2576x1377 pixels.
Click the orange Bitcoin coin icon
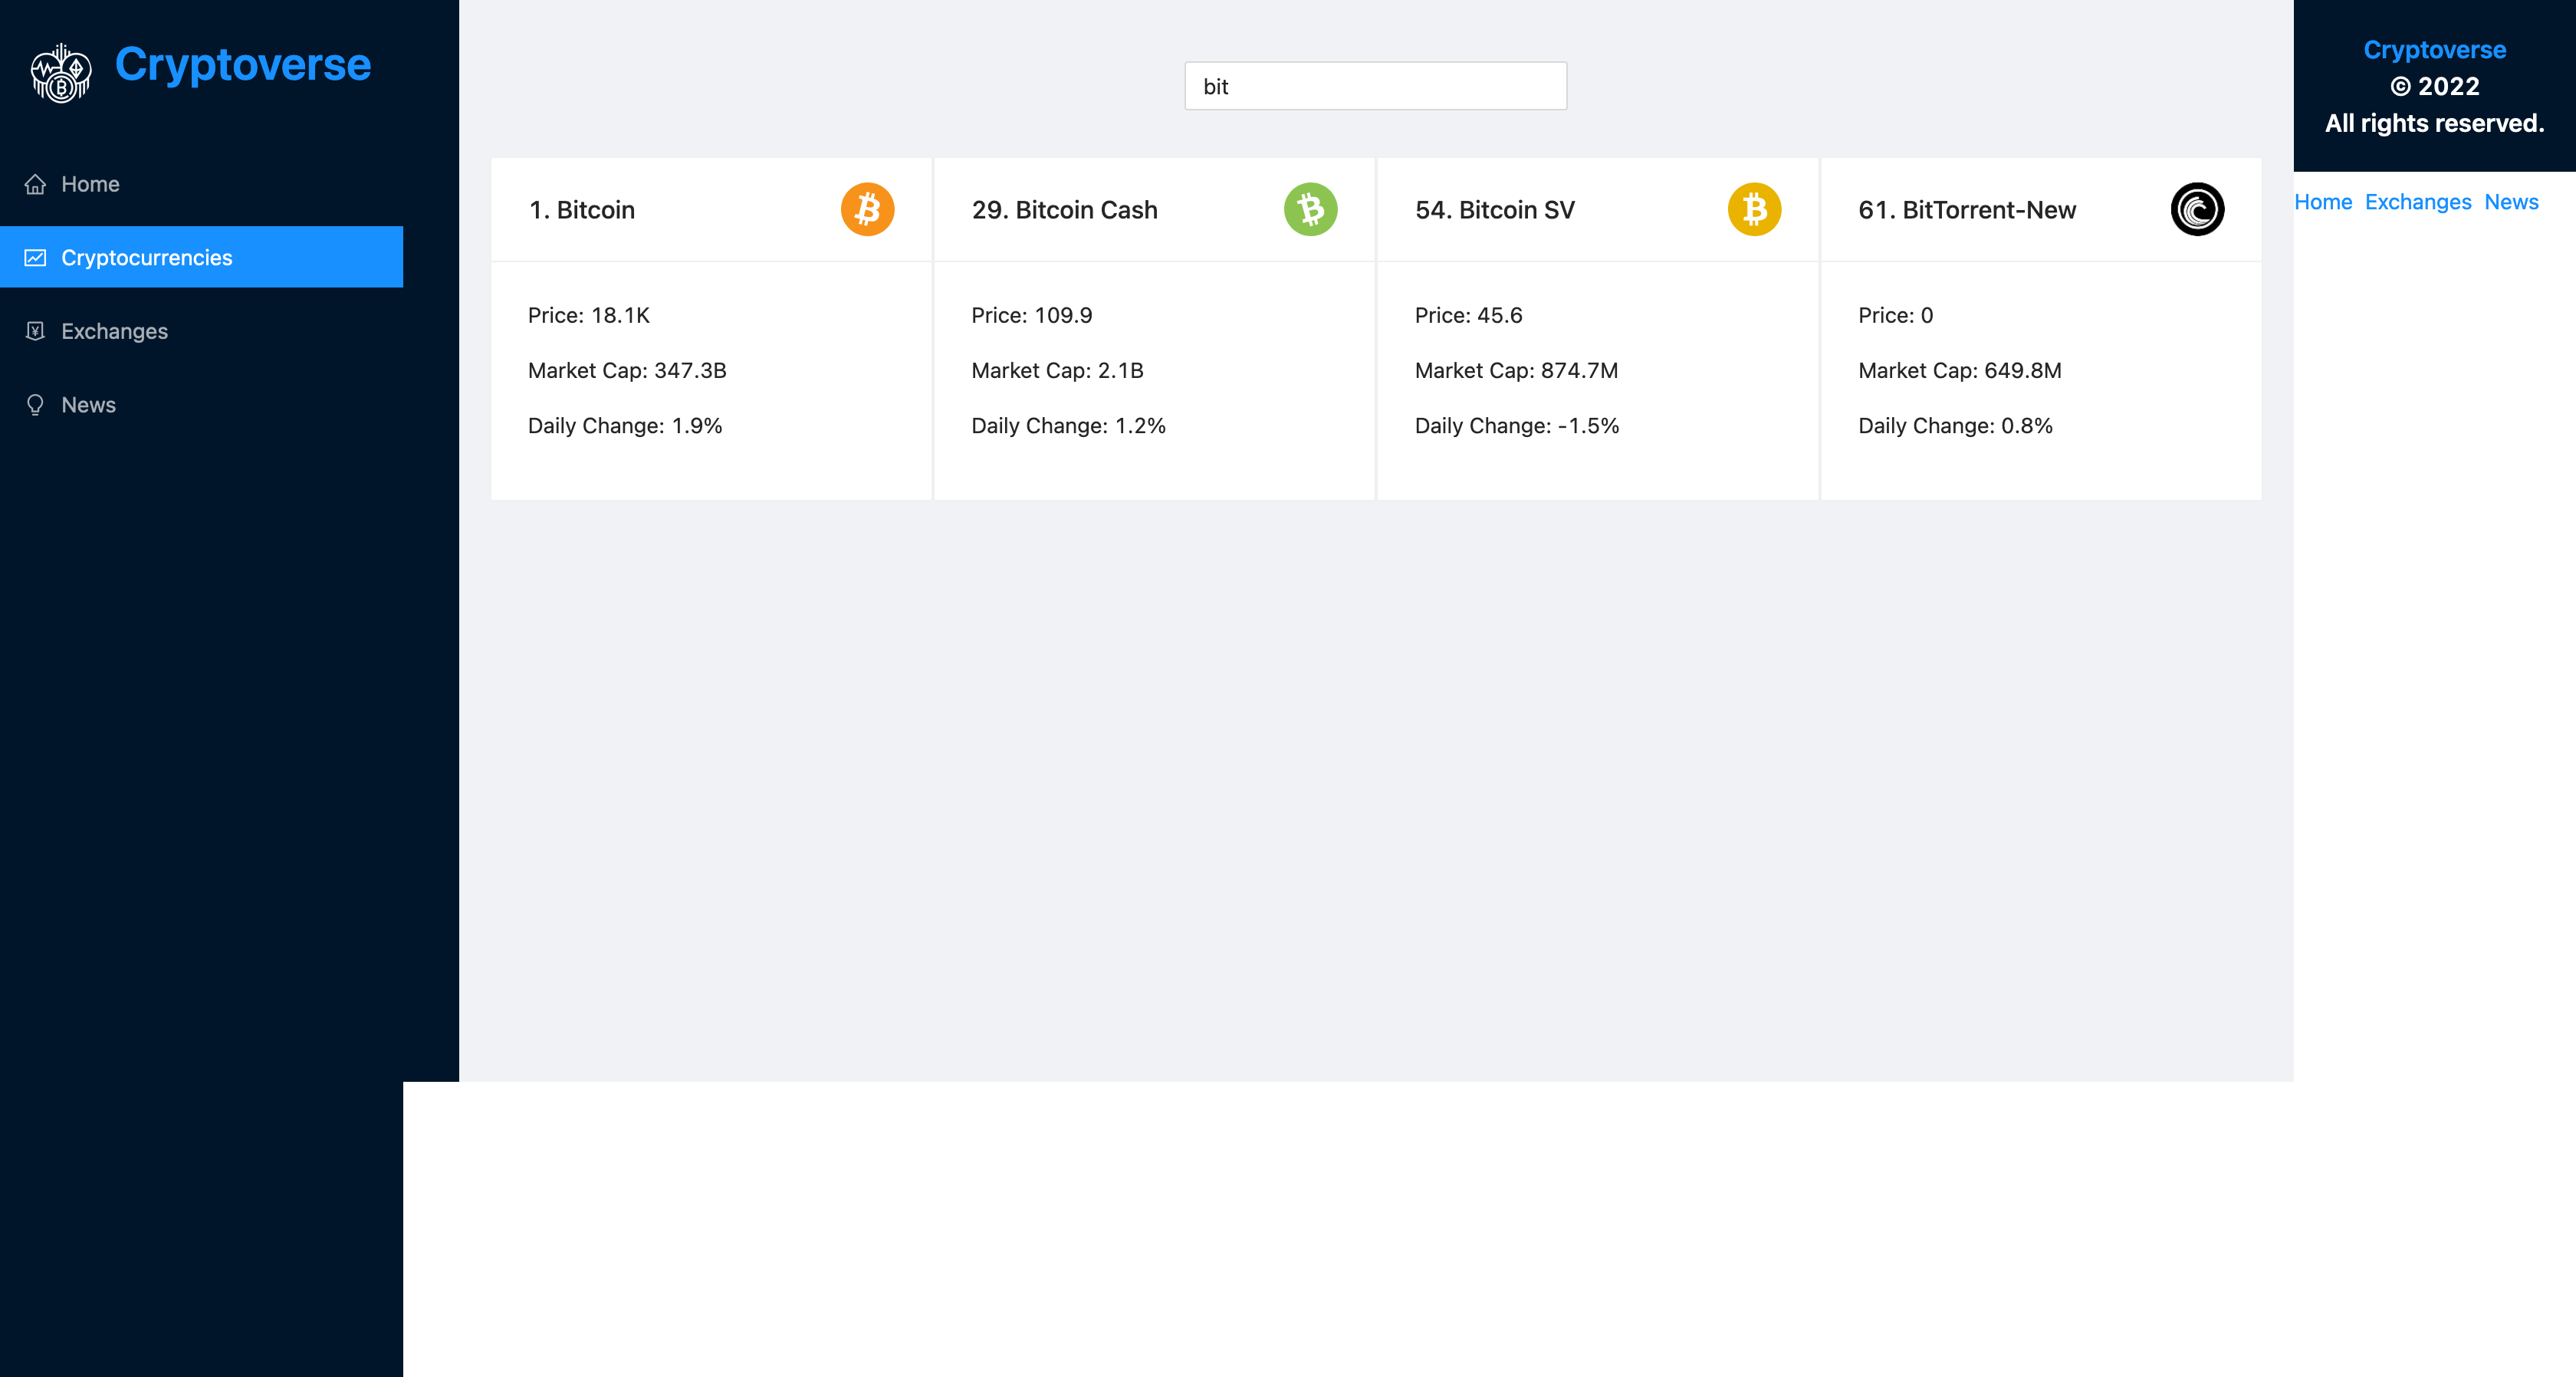click(x=867, y=209)
